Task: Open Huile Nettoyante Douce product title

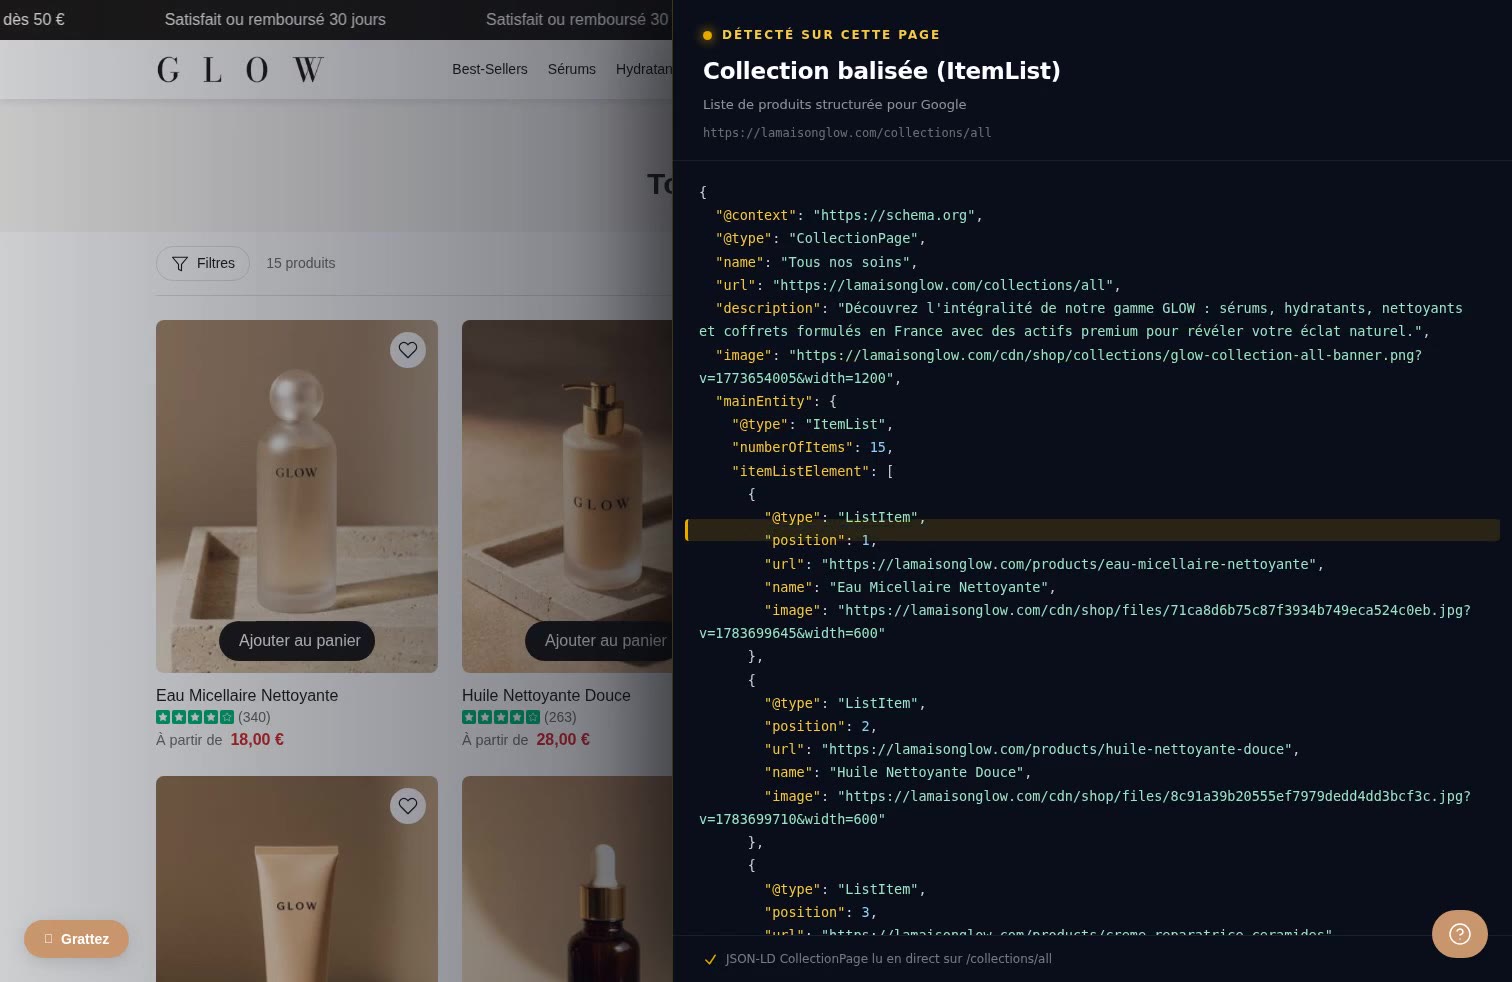Action: 546,695
